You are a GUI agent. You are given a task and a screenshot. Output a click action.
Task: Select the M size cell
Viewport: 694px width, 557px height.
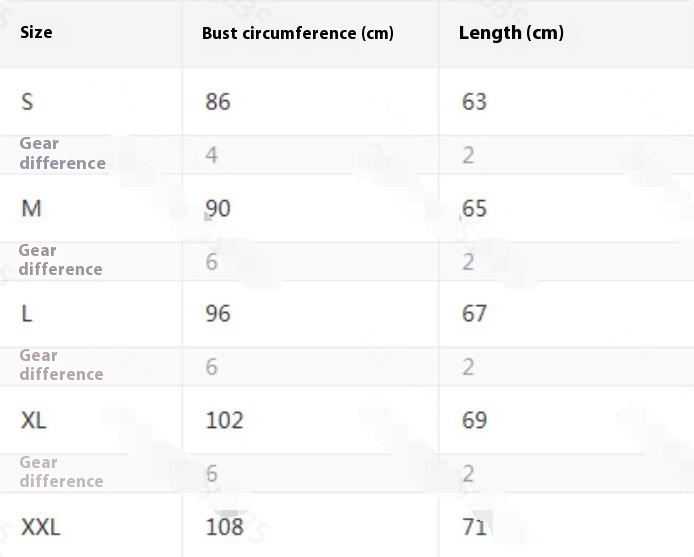(31, 208)
